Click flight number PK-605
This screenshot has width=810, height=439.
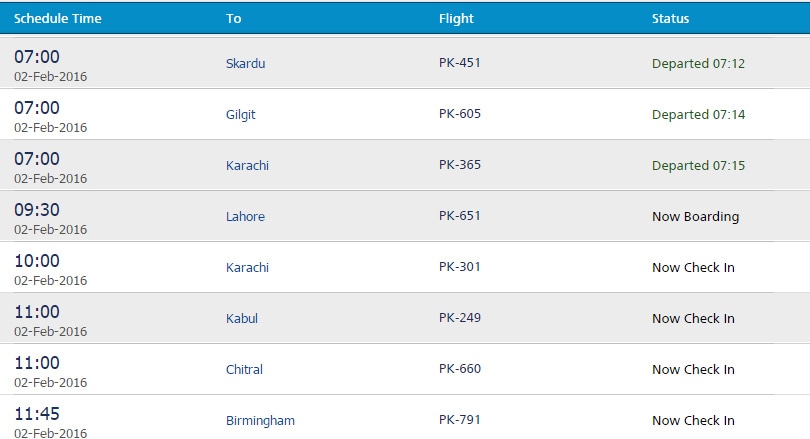click(459, 114)
